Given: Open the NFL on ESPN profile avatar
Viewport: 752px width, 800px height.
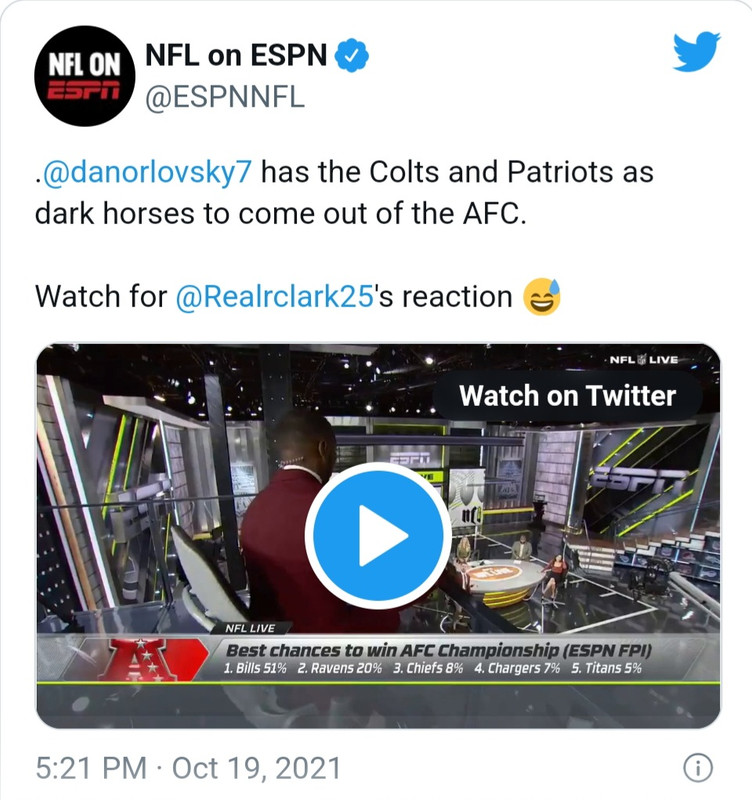Looking at the screenshot, I should point(85,76).
